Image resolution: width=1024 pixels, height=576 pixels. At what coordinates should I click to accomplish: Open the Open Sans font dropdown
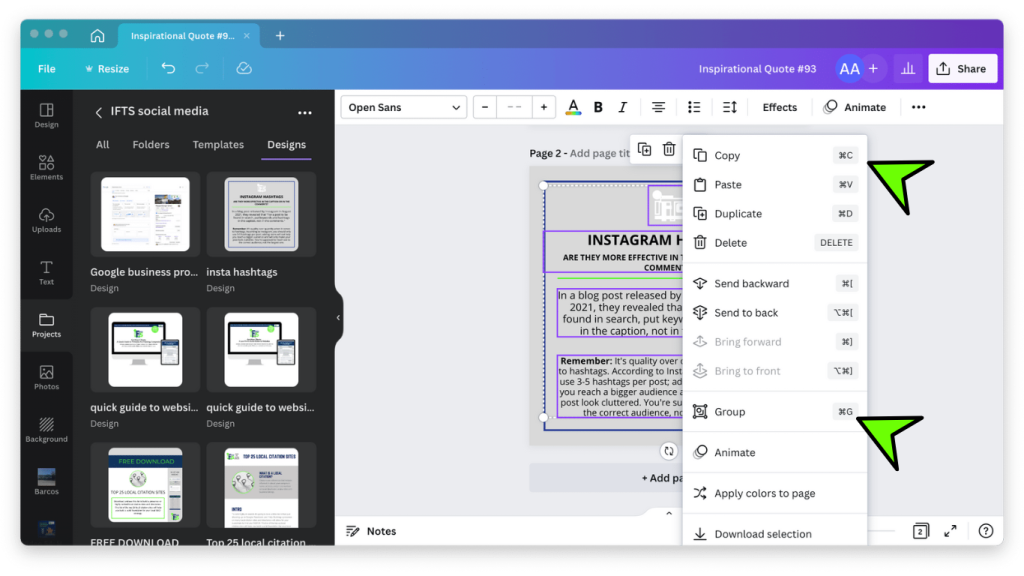tap(404, 107)
